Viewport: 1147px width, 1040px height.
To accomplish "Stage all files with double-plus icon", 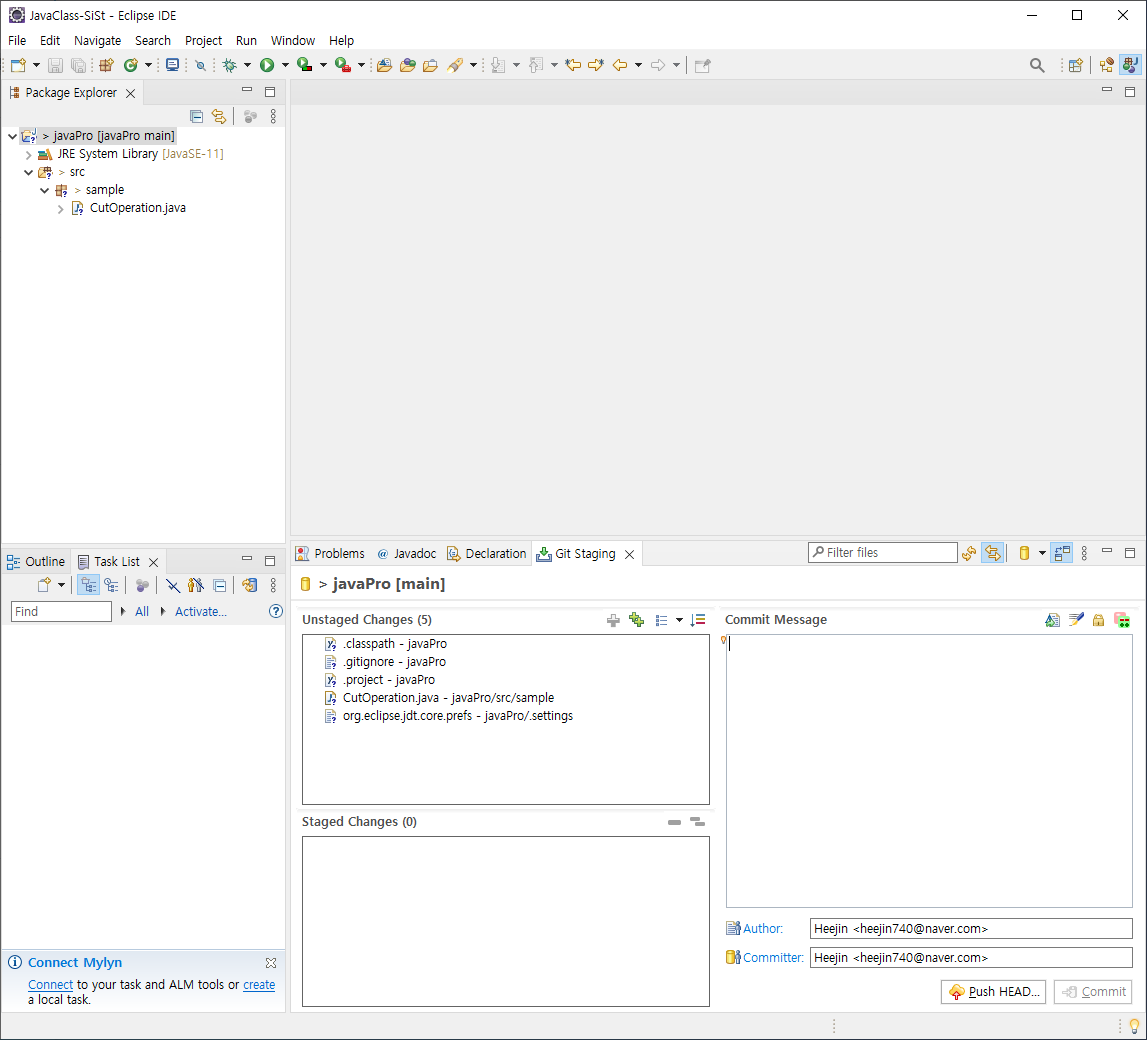I will 636,620.
